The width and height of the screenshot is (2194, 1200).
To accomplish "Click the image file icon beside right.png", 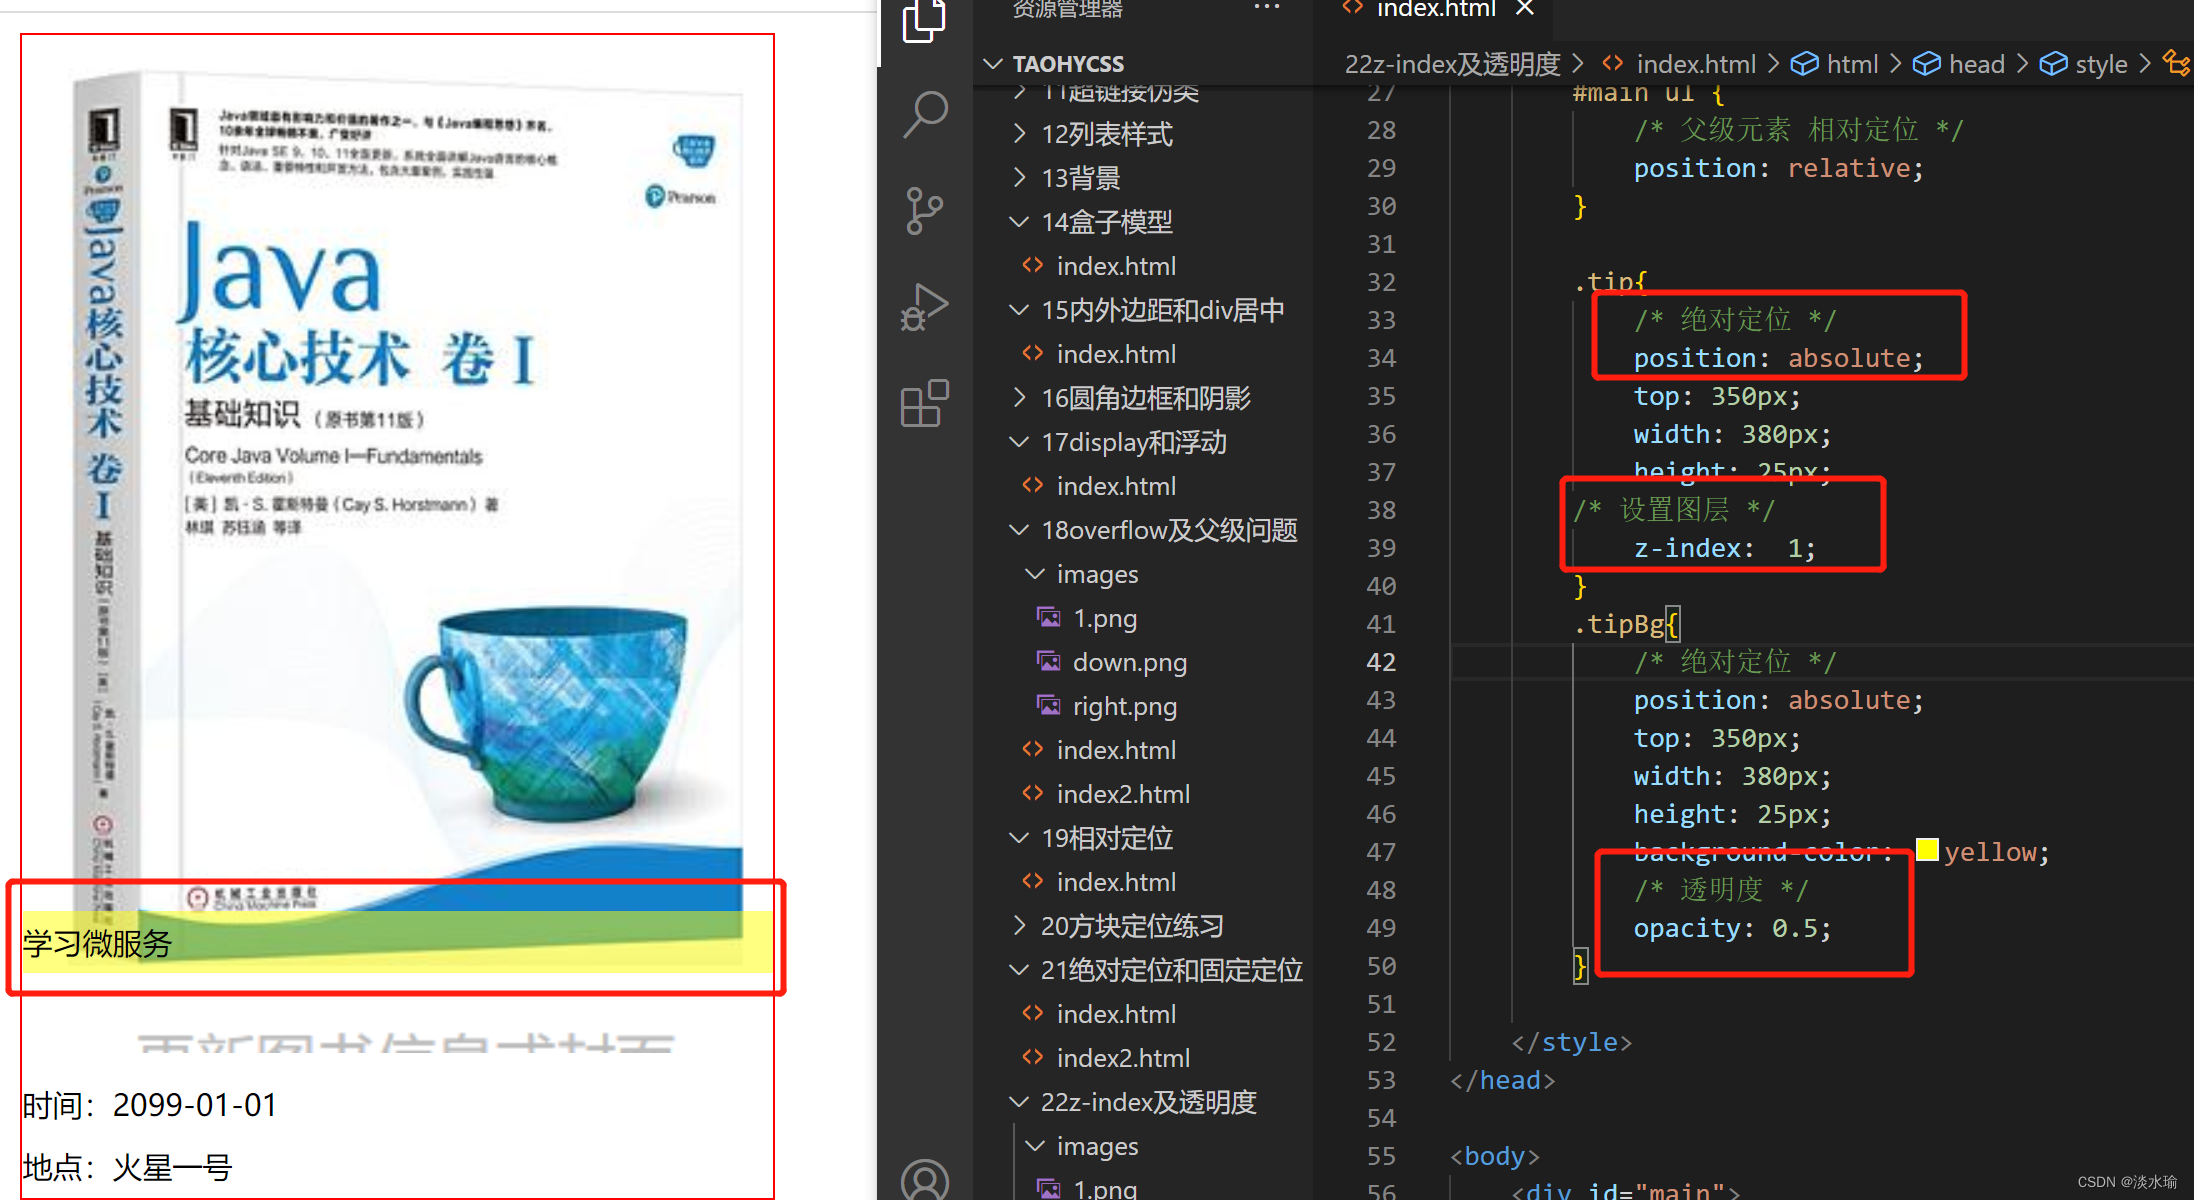I will 1048,705.
